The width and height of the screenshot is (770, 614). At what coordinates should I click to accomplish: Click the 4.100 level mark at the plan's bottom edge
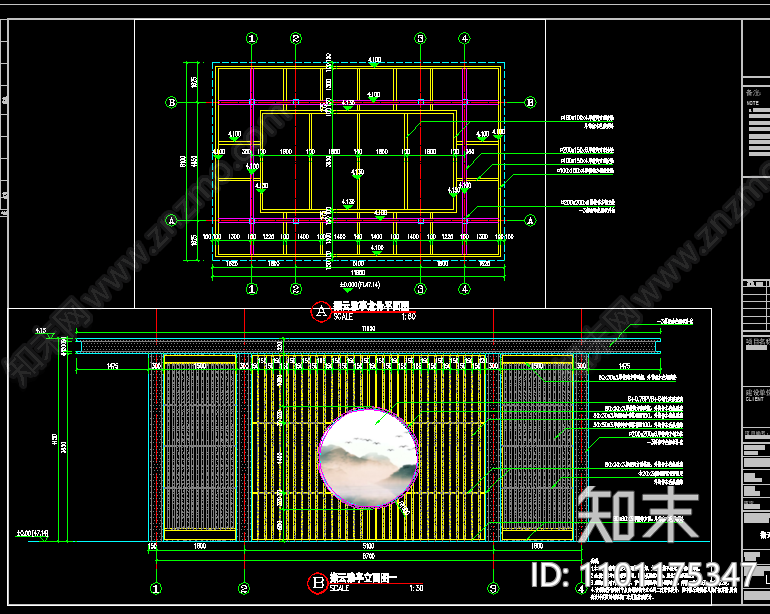point(377,248)
